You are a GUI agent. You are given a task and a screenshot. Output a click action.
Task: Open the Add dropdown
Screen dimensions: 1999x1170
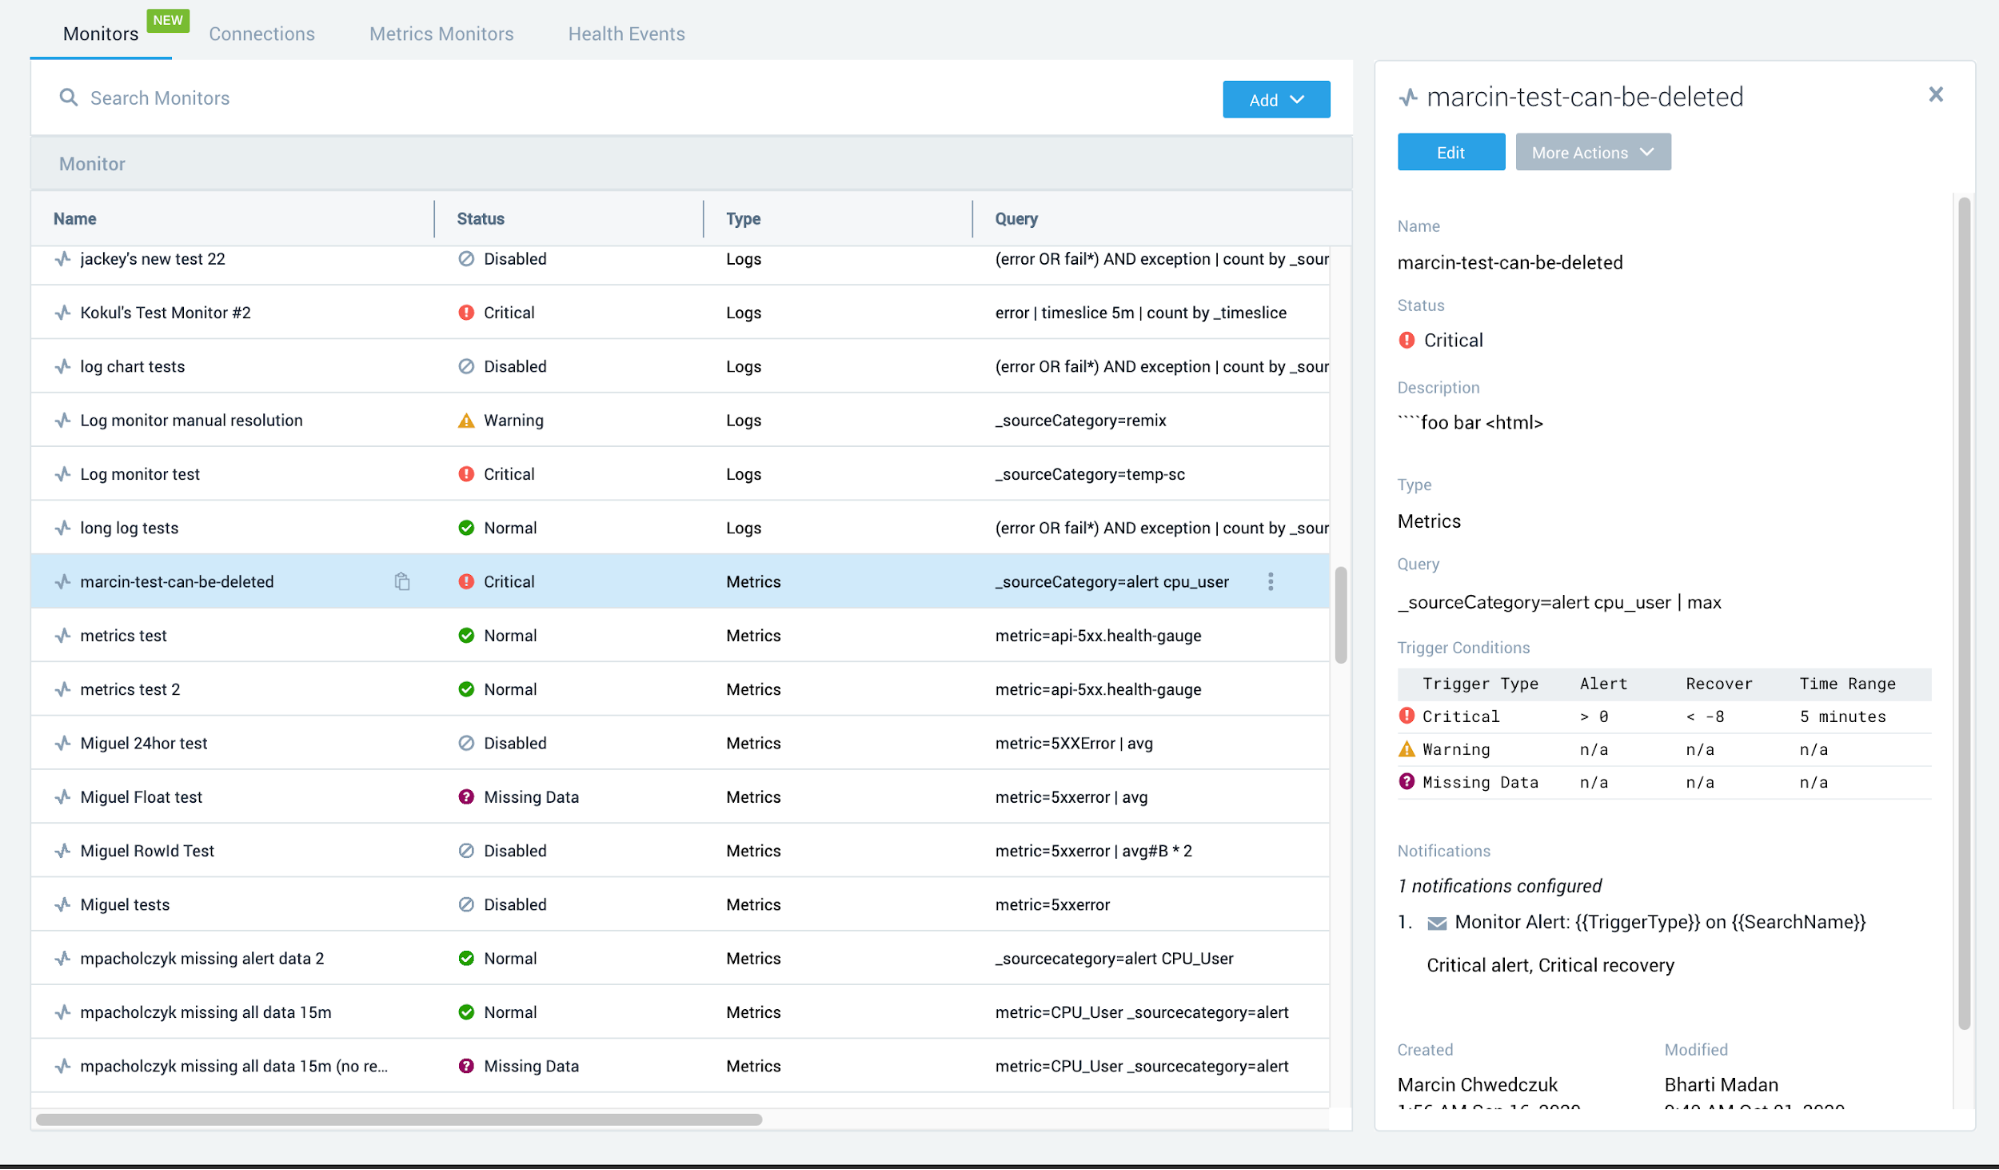tap(1276, 100)
